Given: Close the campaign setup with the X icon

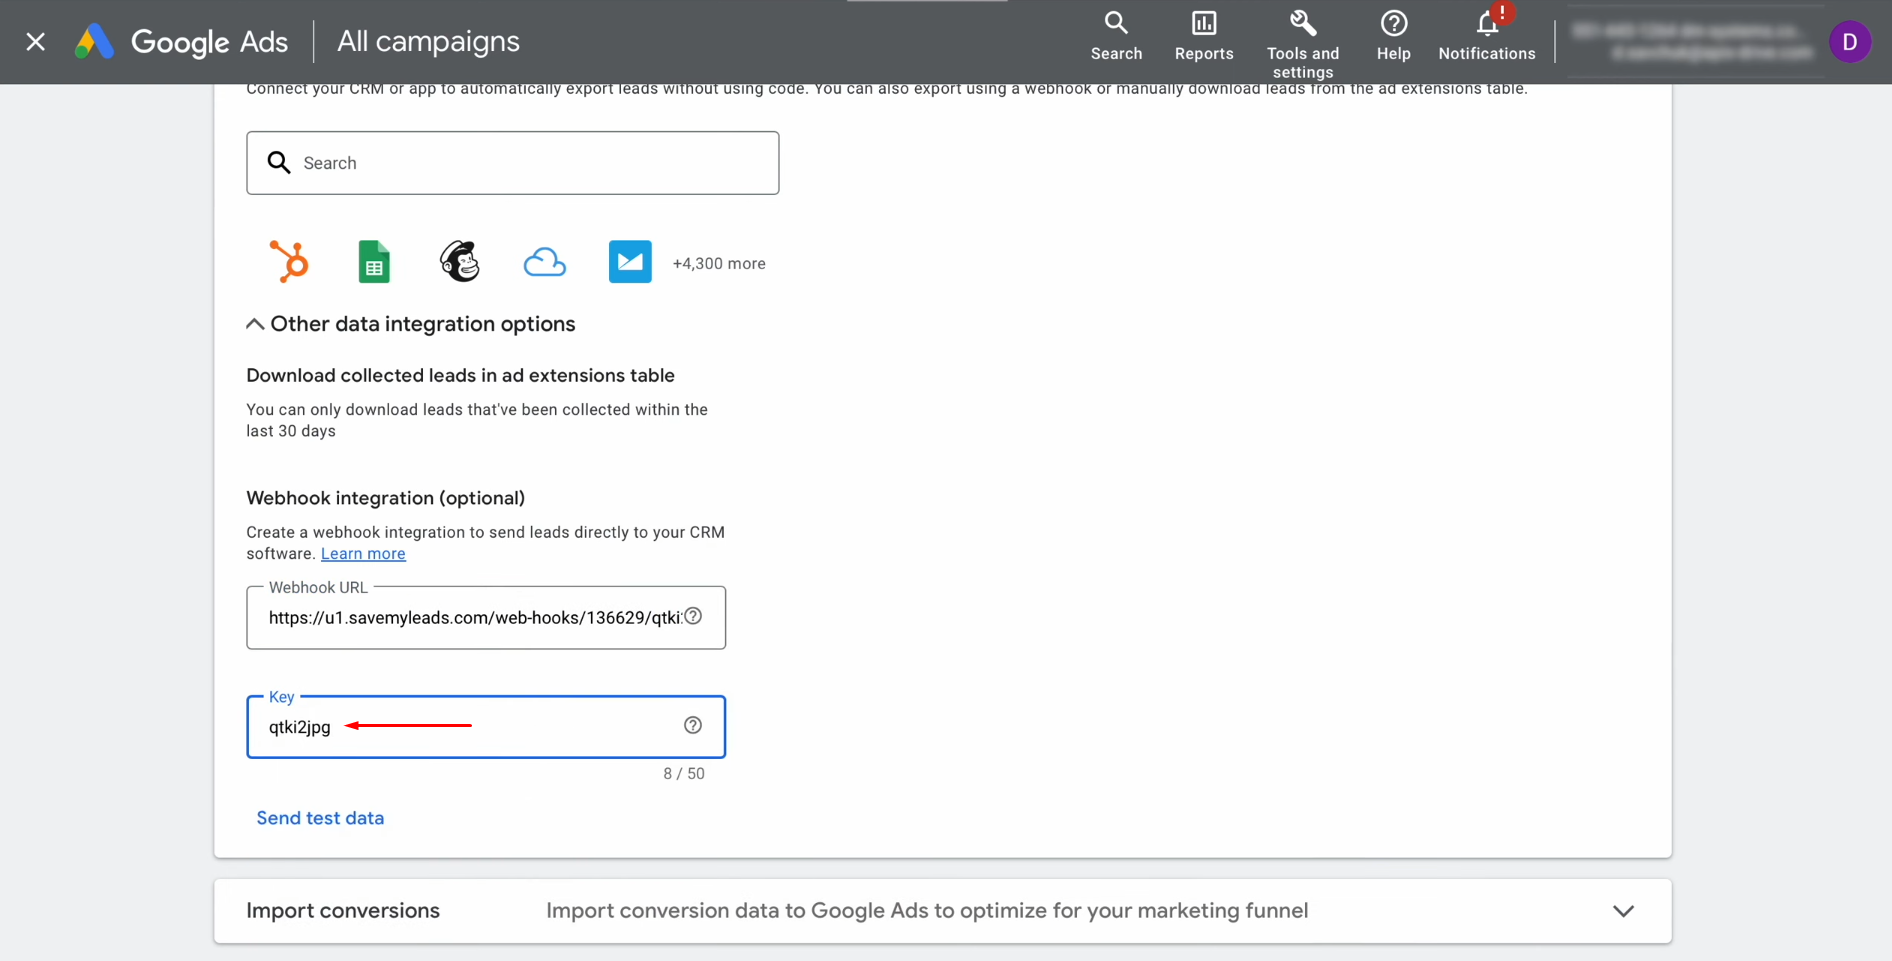Looking at the screenshot, I should tap(36, 41).
